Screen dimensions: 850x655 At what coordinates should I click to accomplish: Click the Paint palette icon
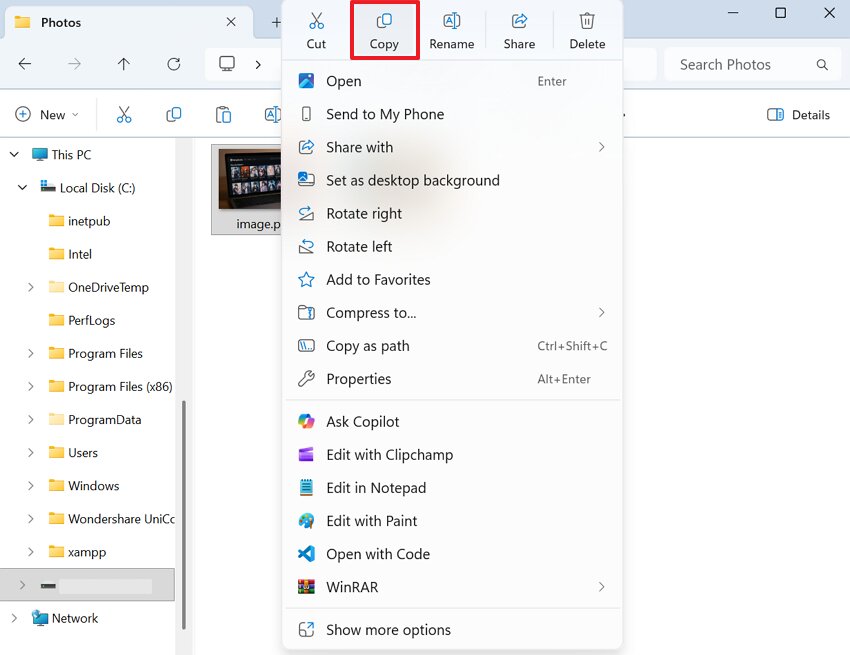pyautogui.click(x=306, y=521)
